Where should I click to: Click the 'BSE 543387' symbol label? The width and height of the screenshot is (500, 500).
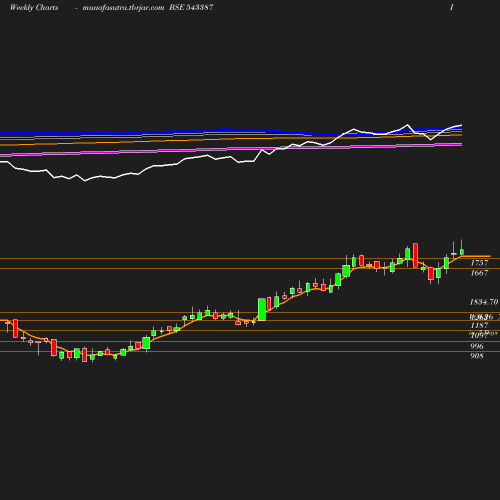point(191,7)
